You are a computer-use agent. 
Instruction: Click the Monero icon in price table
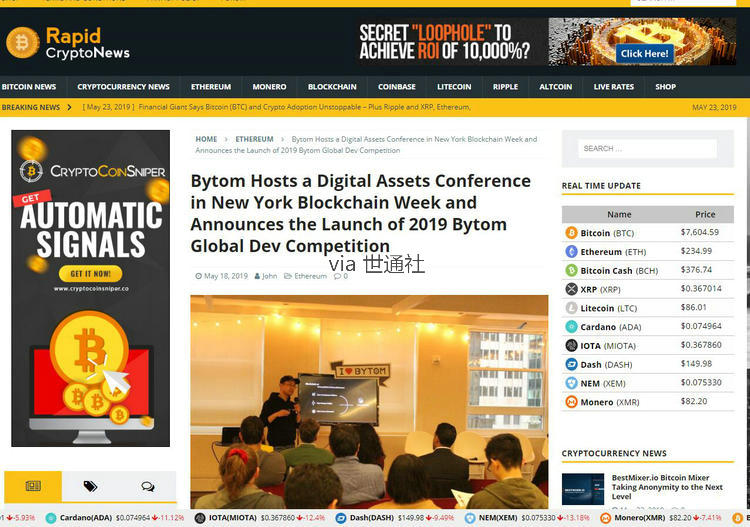[x=571, y=402]
